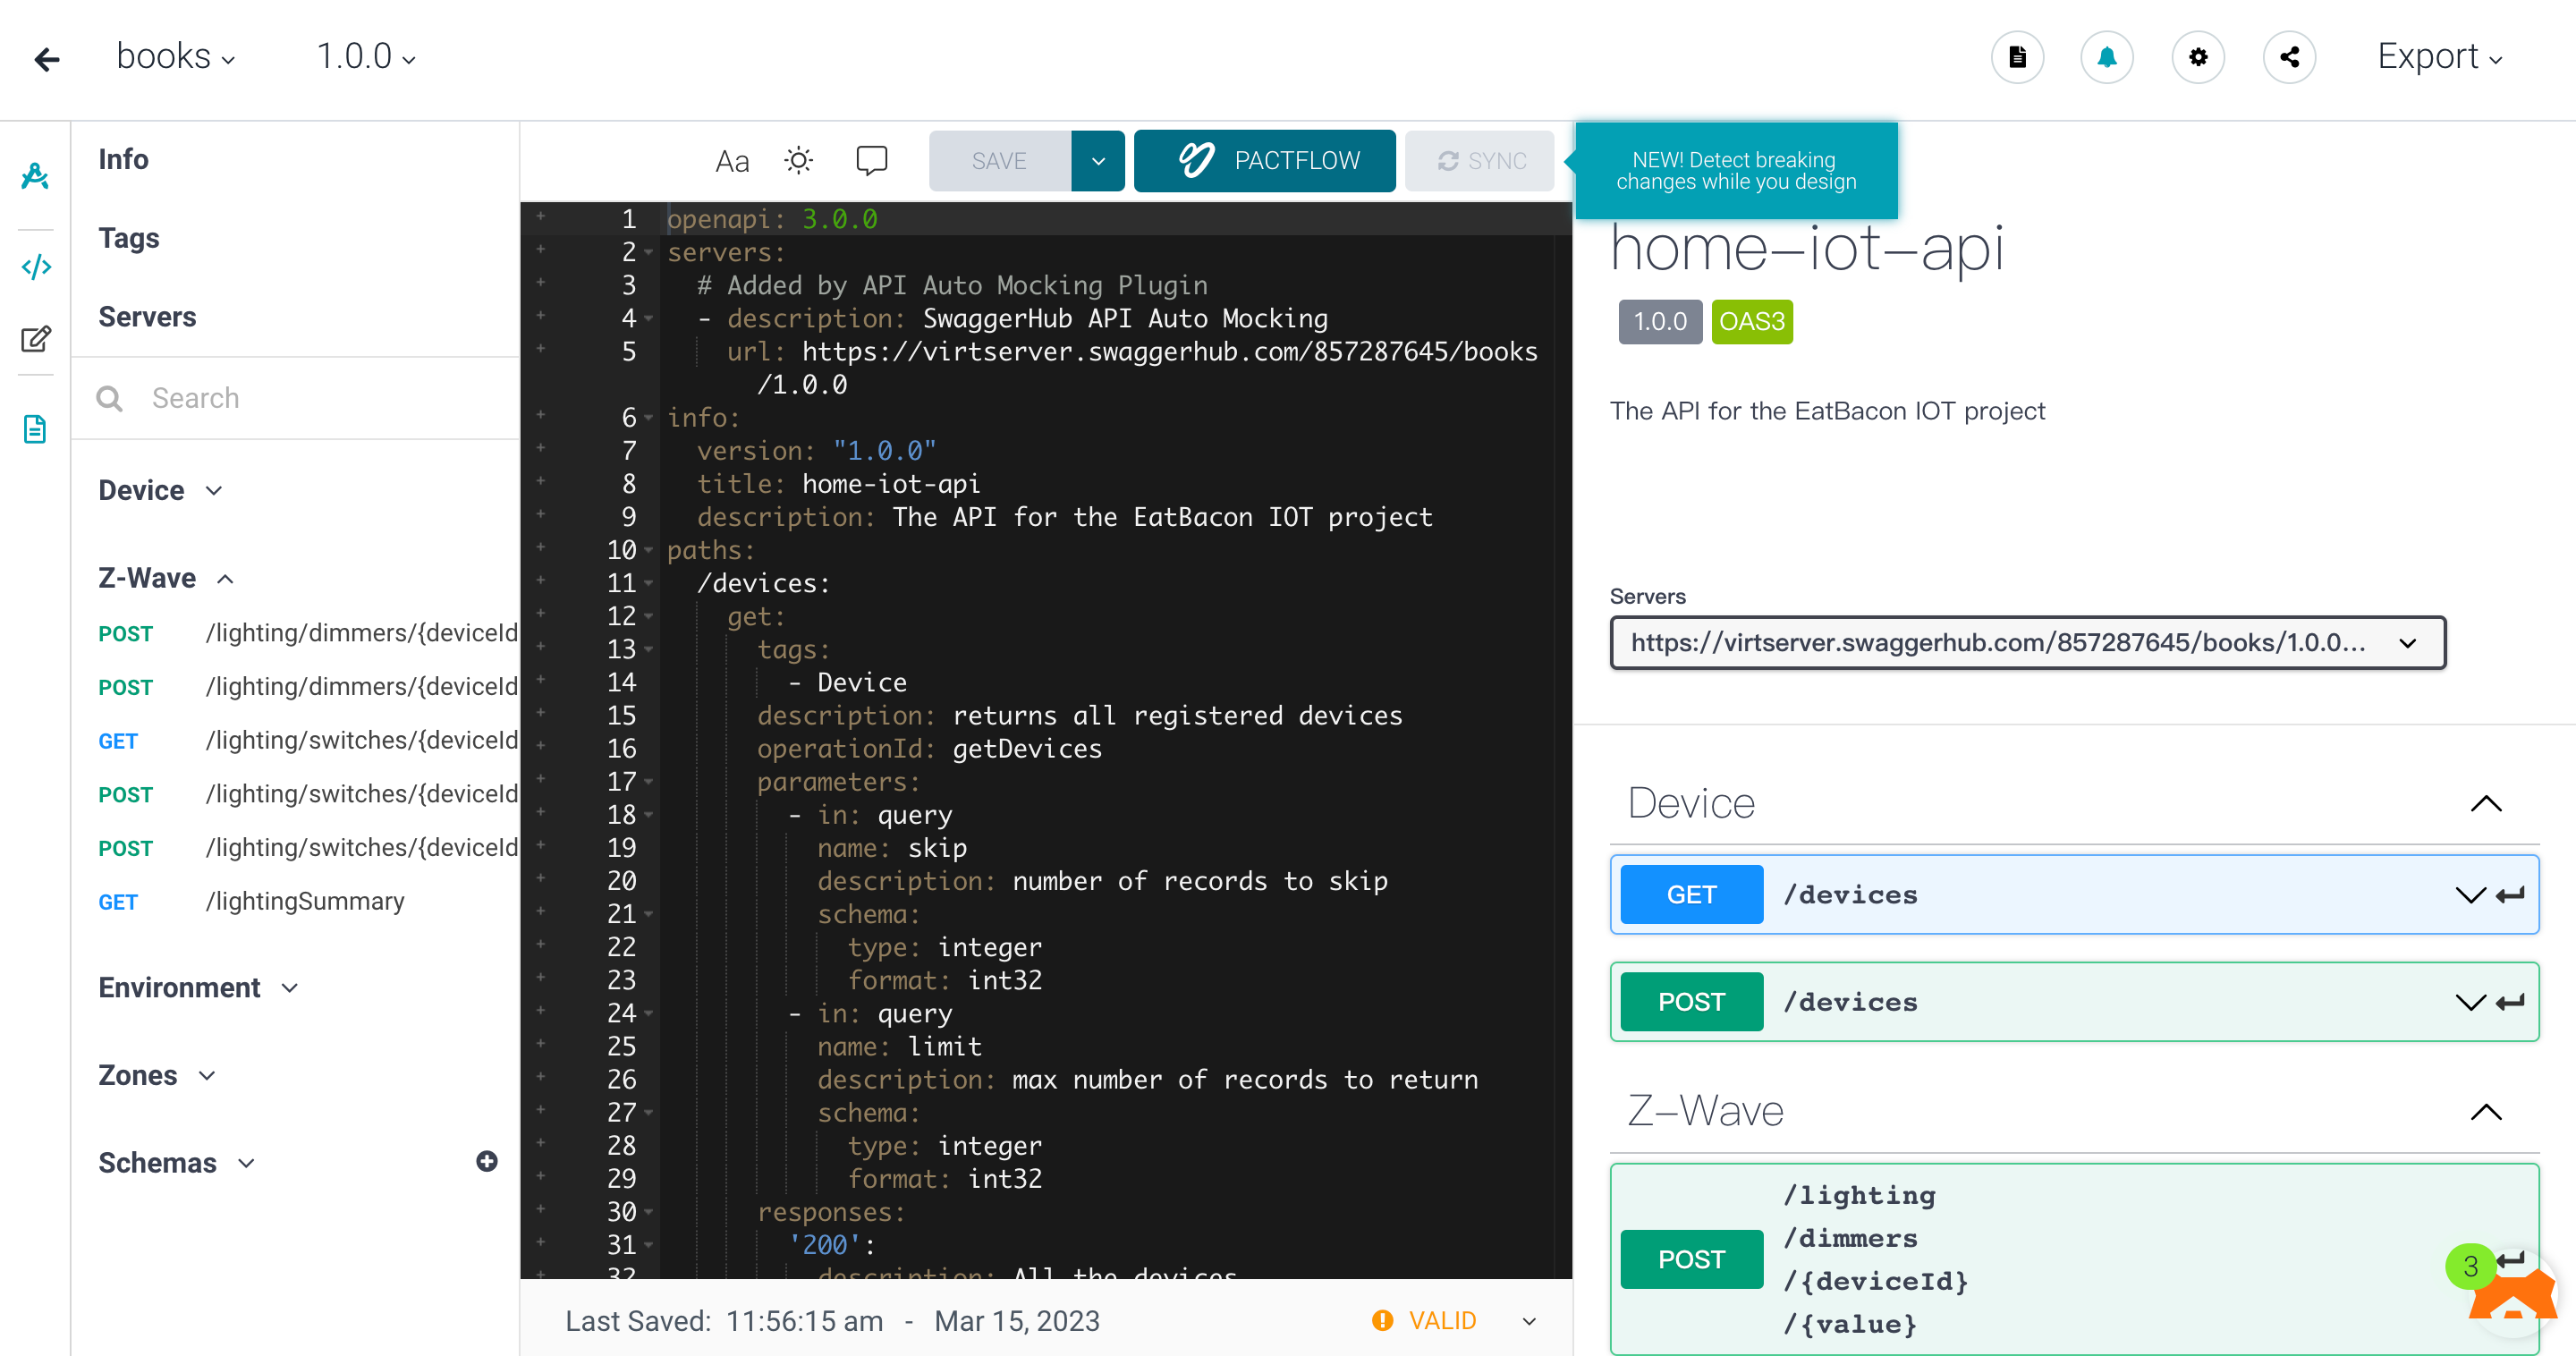The height and width of the screenshot is (1356, 2576).
Task: Click the Aa font size icon
Action: click(x=732, y=161)
